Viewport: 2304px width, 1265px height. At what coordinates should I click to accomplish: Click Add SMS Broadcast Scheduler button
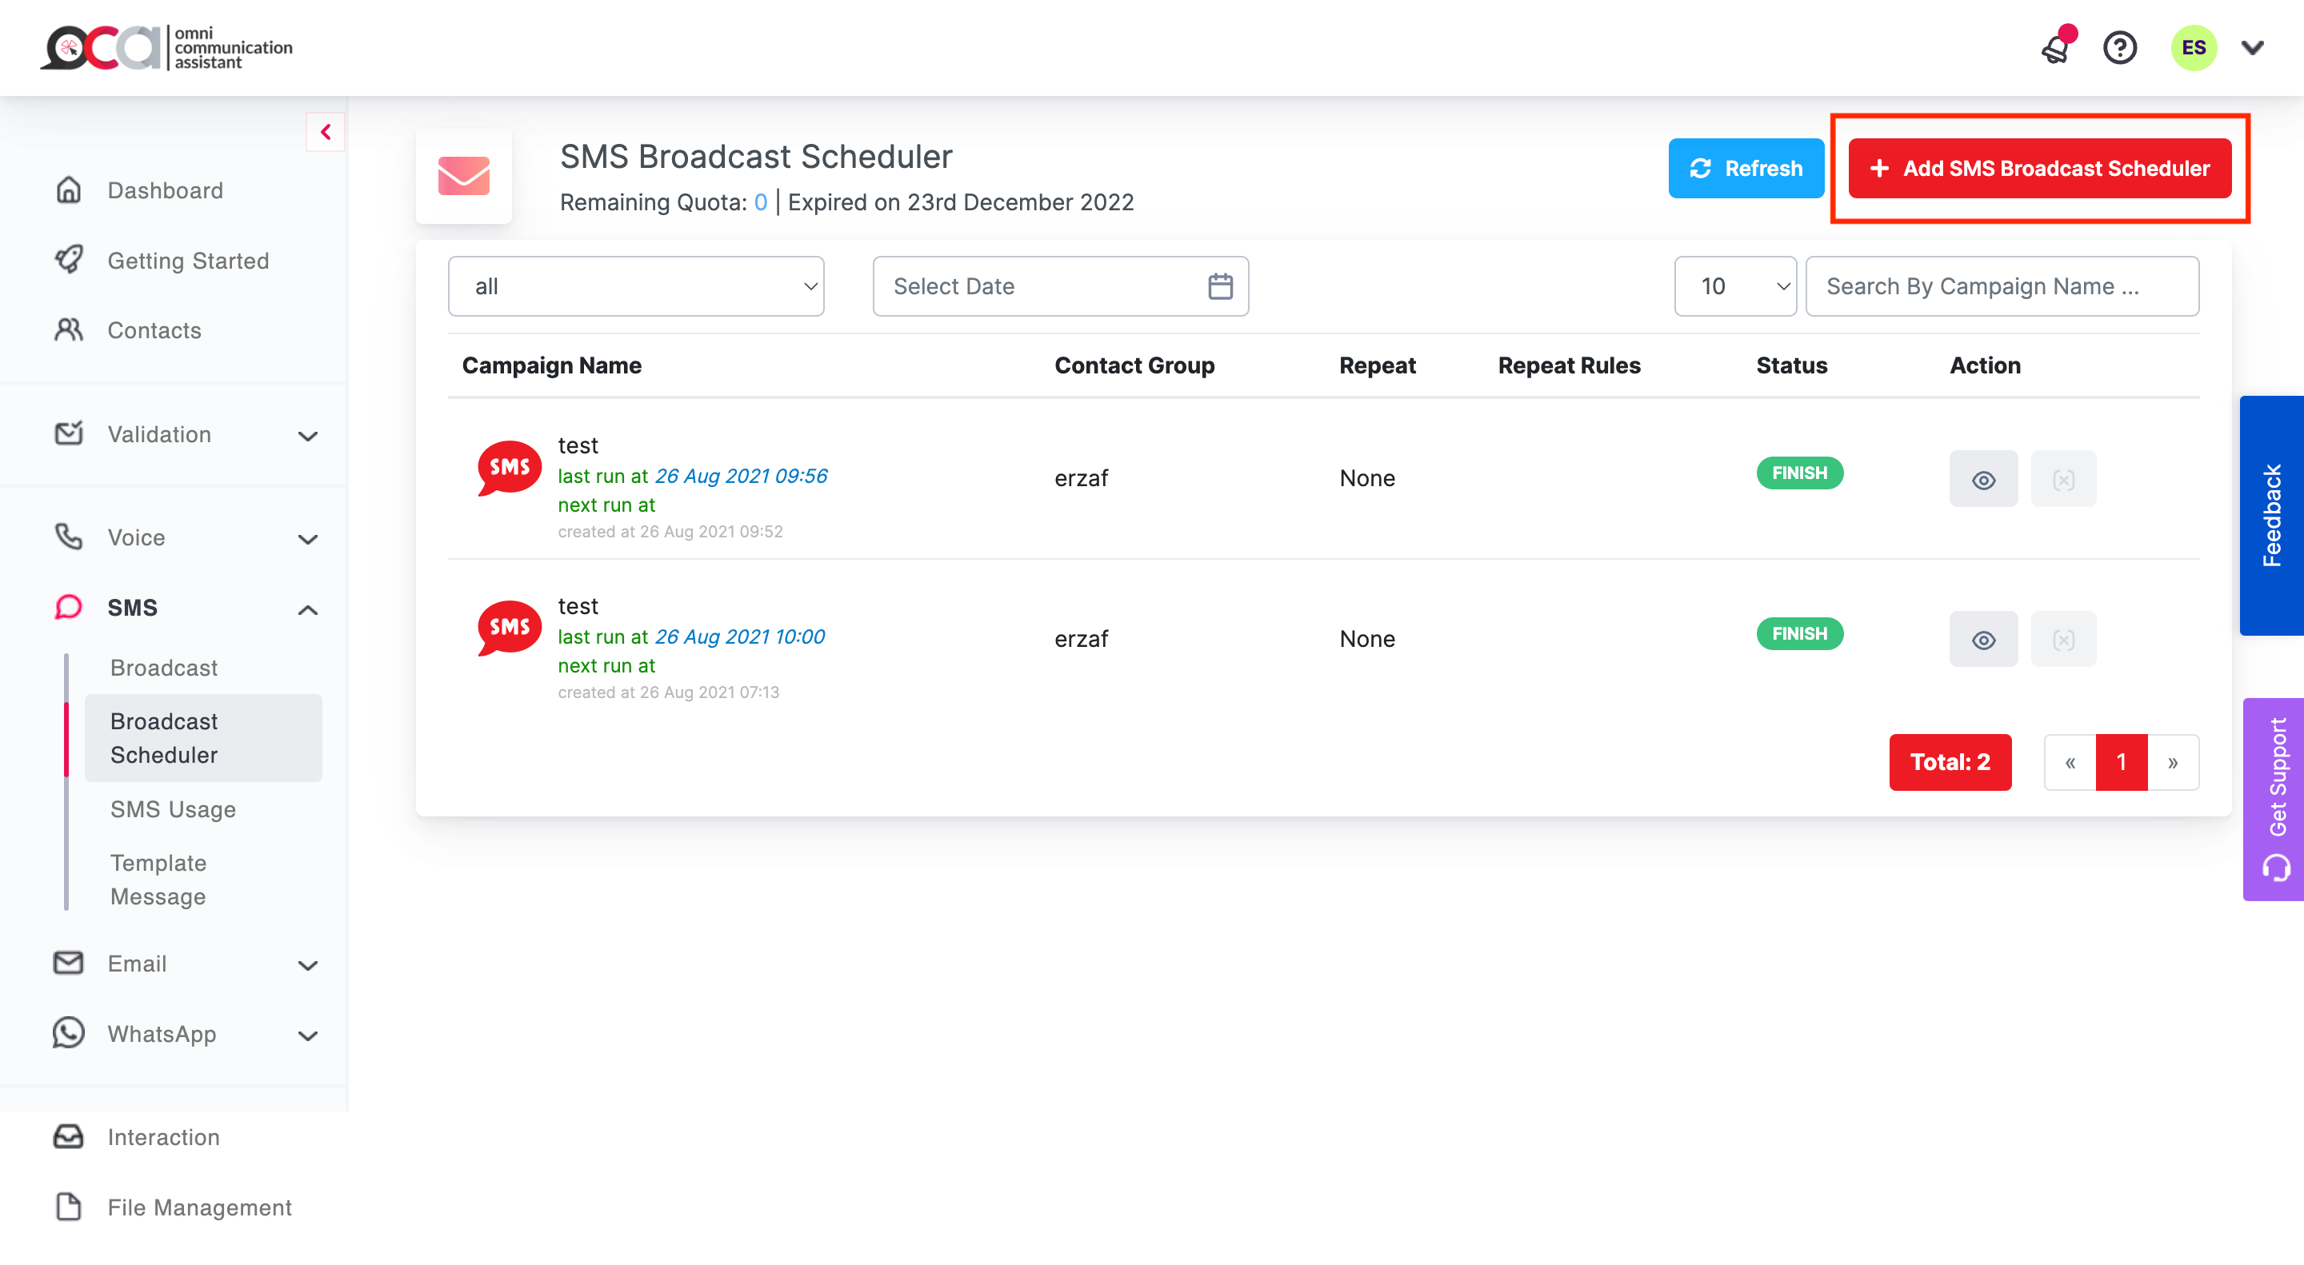2039,168
